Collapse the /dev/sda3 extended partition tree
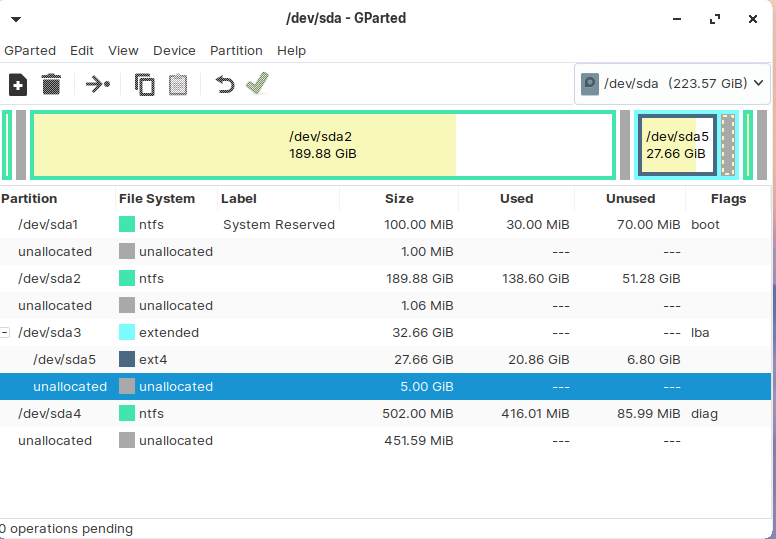The image size is (776, 539). click(x=4, y=333)
